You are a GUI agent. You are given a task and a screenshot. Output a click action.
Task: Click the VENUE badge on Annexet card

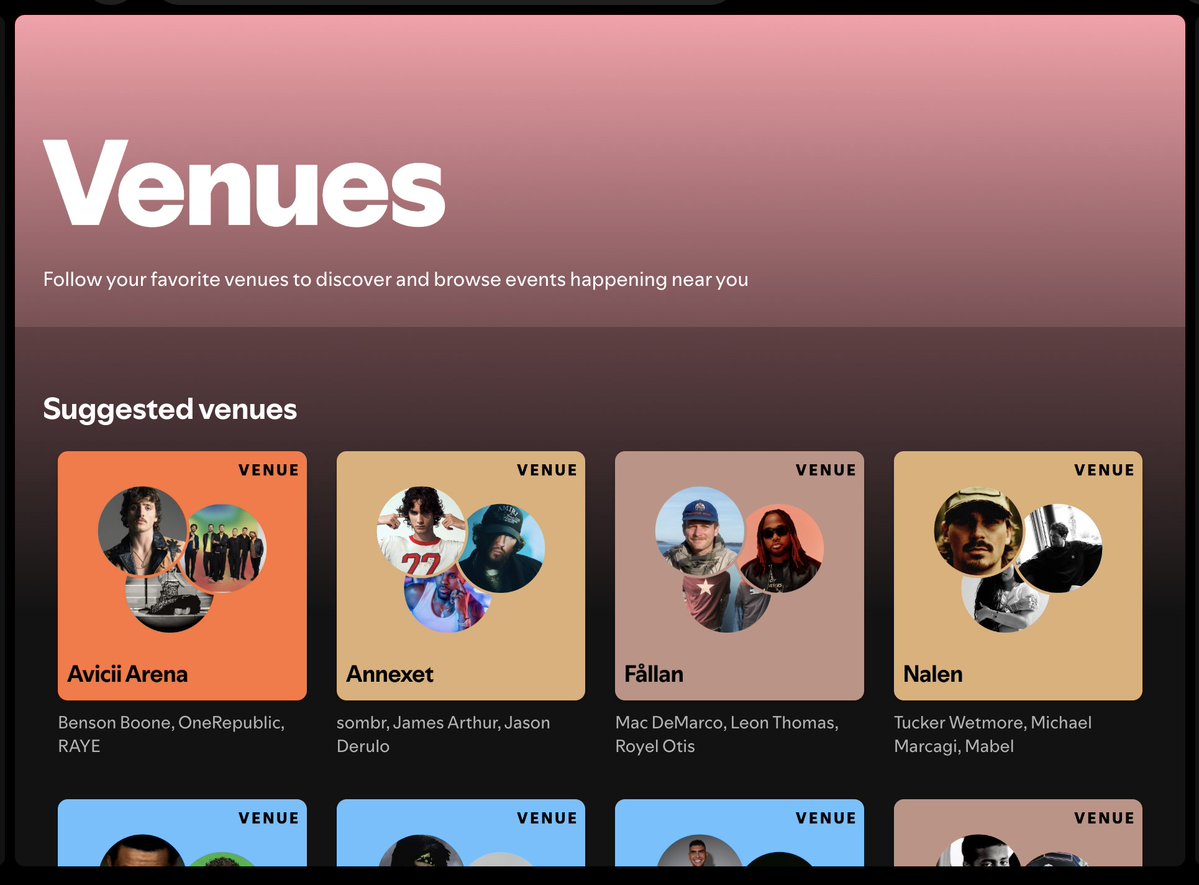[x=547, y=470]
